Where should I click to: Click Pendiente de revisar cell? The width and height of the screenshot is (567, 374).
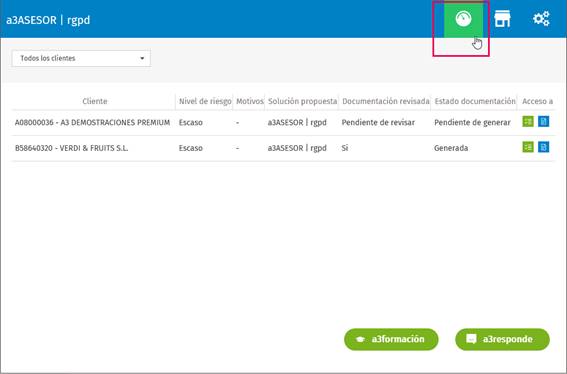(378, 123)
